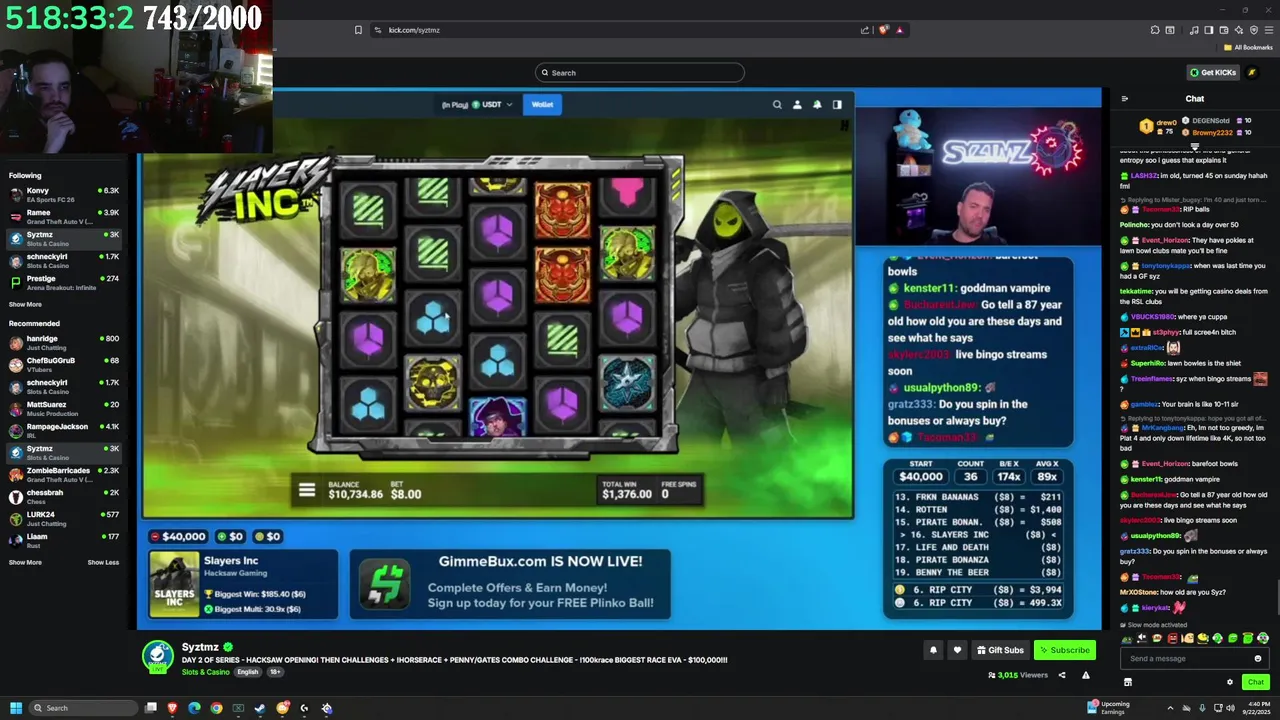1280x720 pixels.
Task: Click the English language tag
Action: (x=248, y=672)
